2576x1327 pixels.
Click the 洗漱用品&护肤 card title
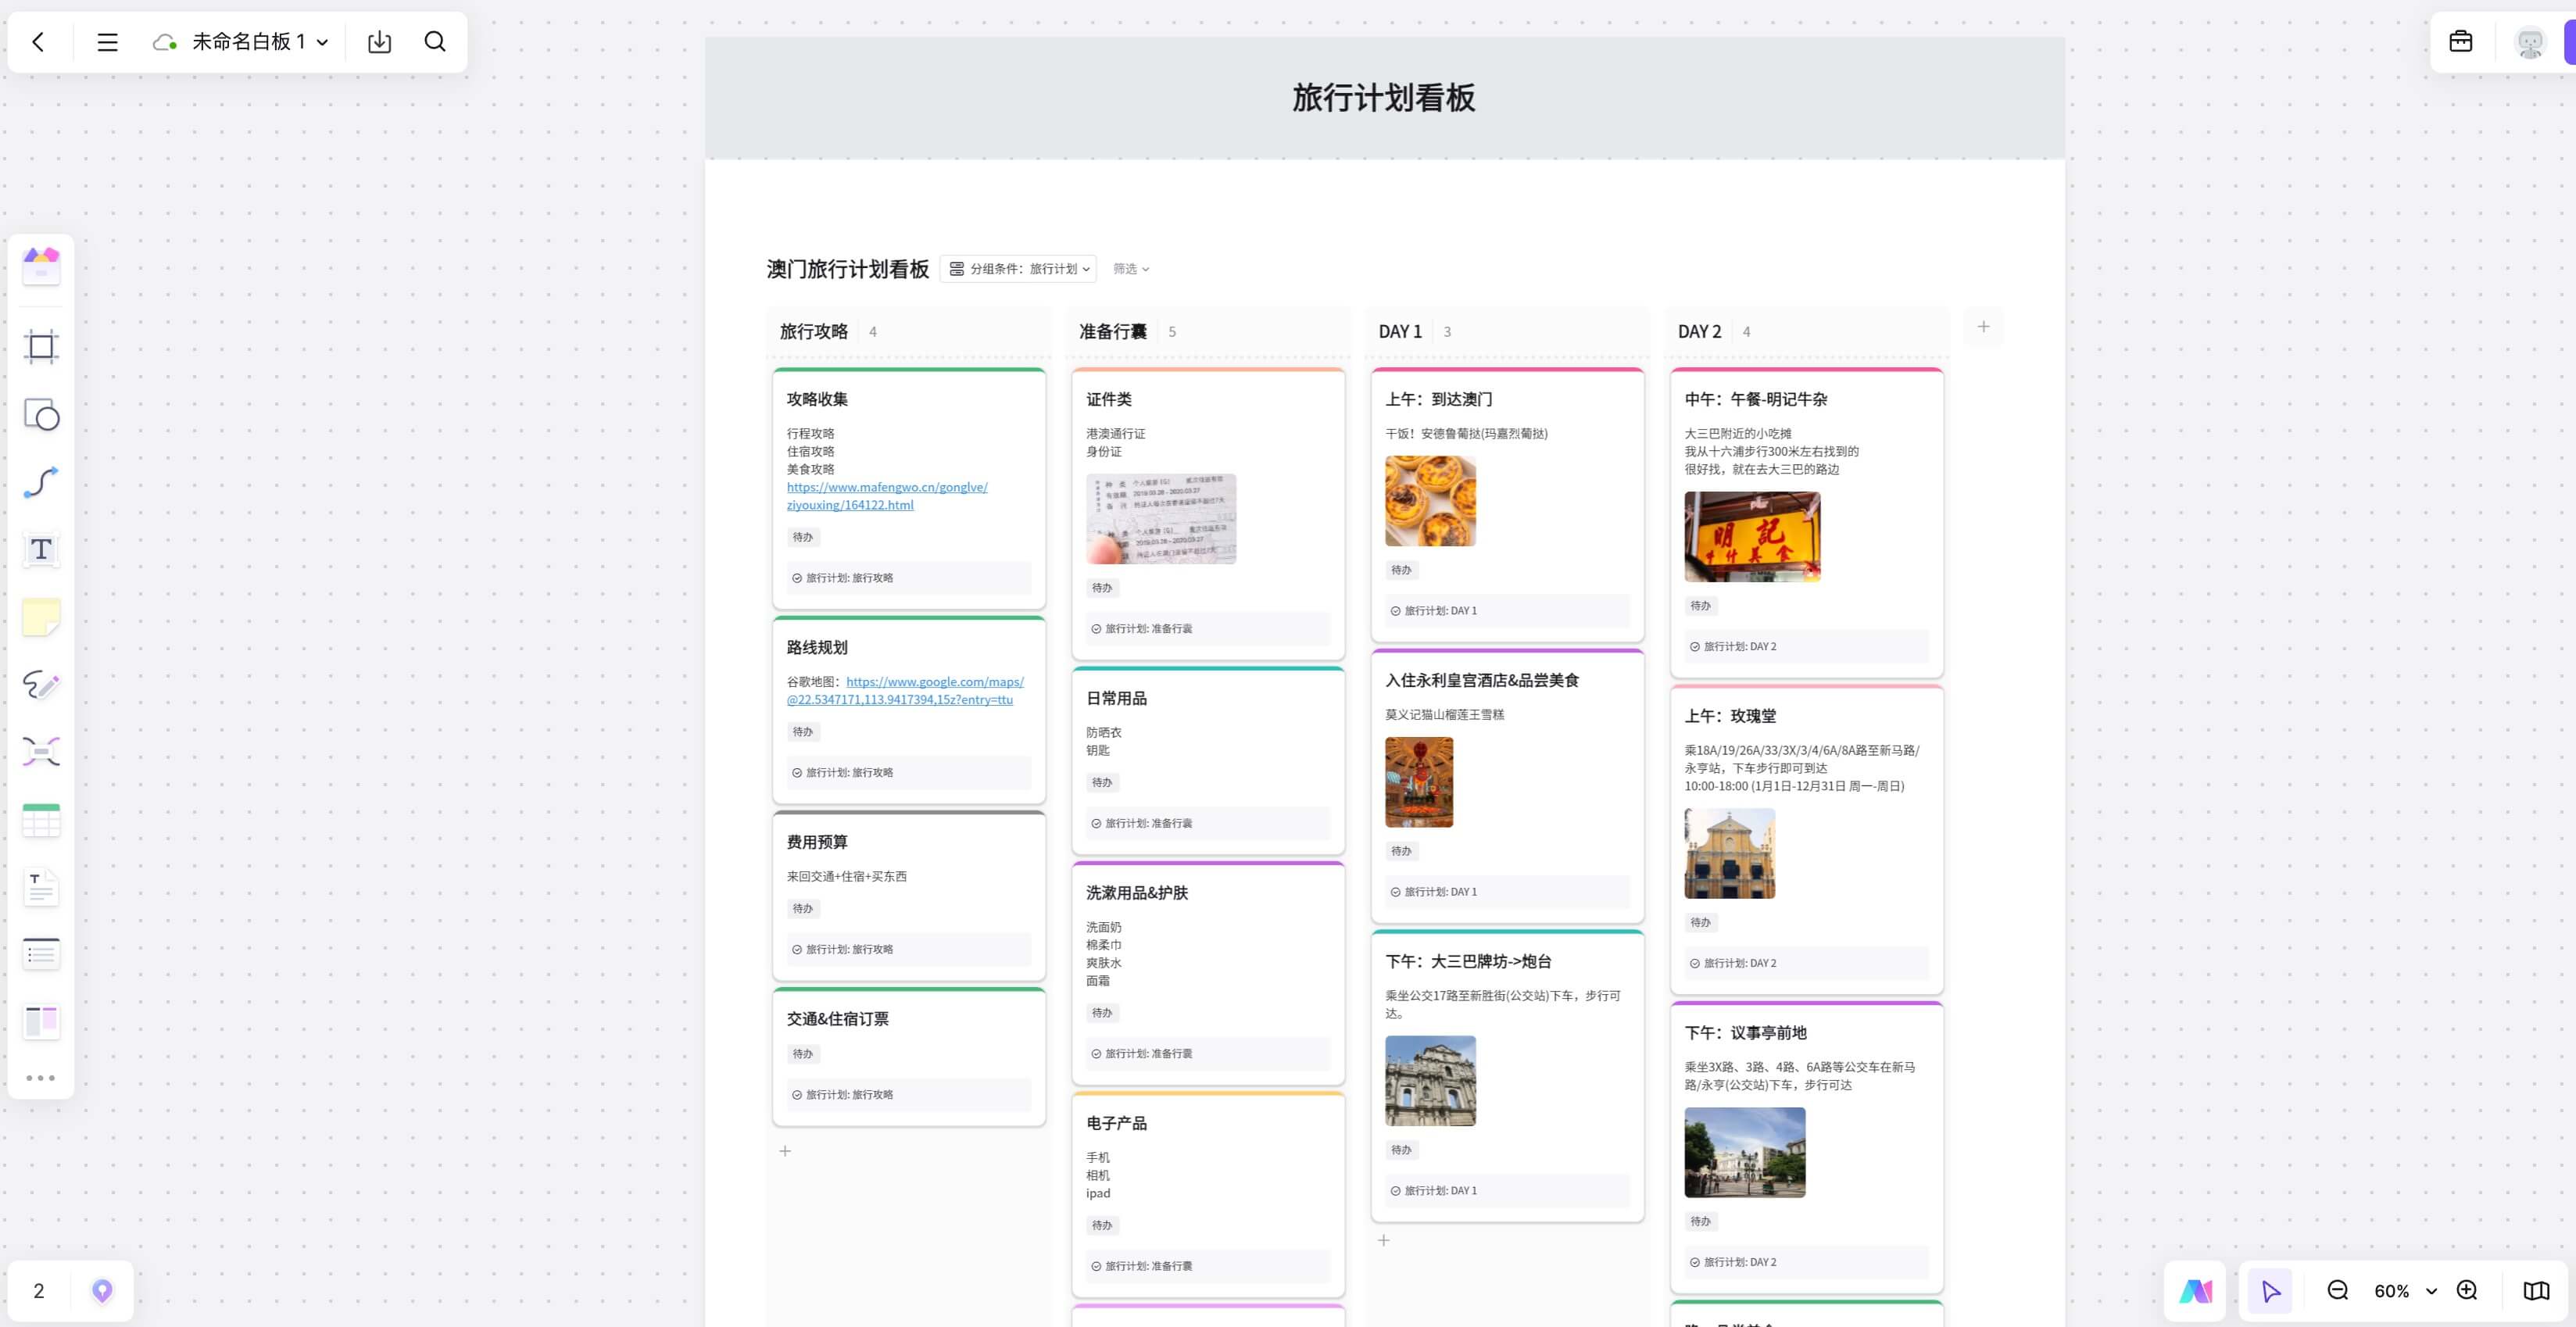coord(1137,893)
